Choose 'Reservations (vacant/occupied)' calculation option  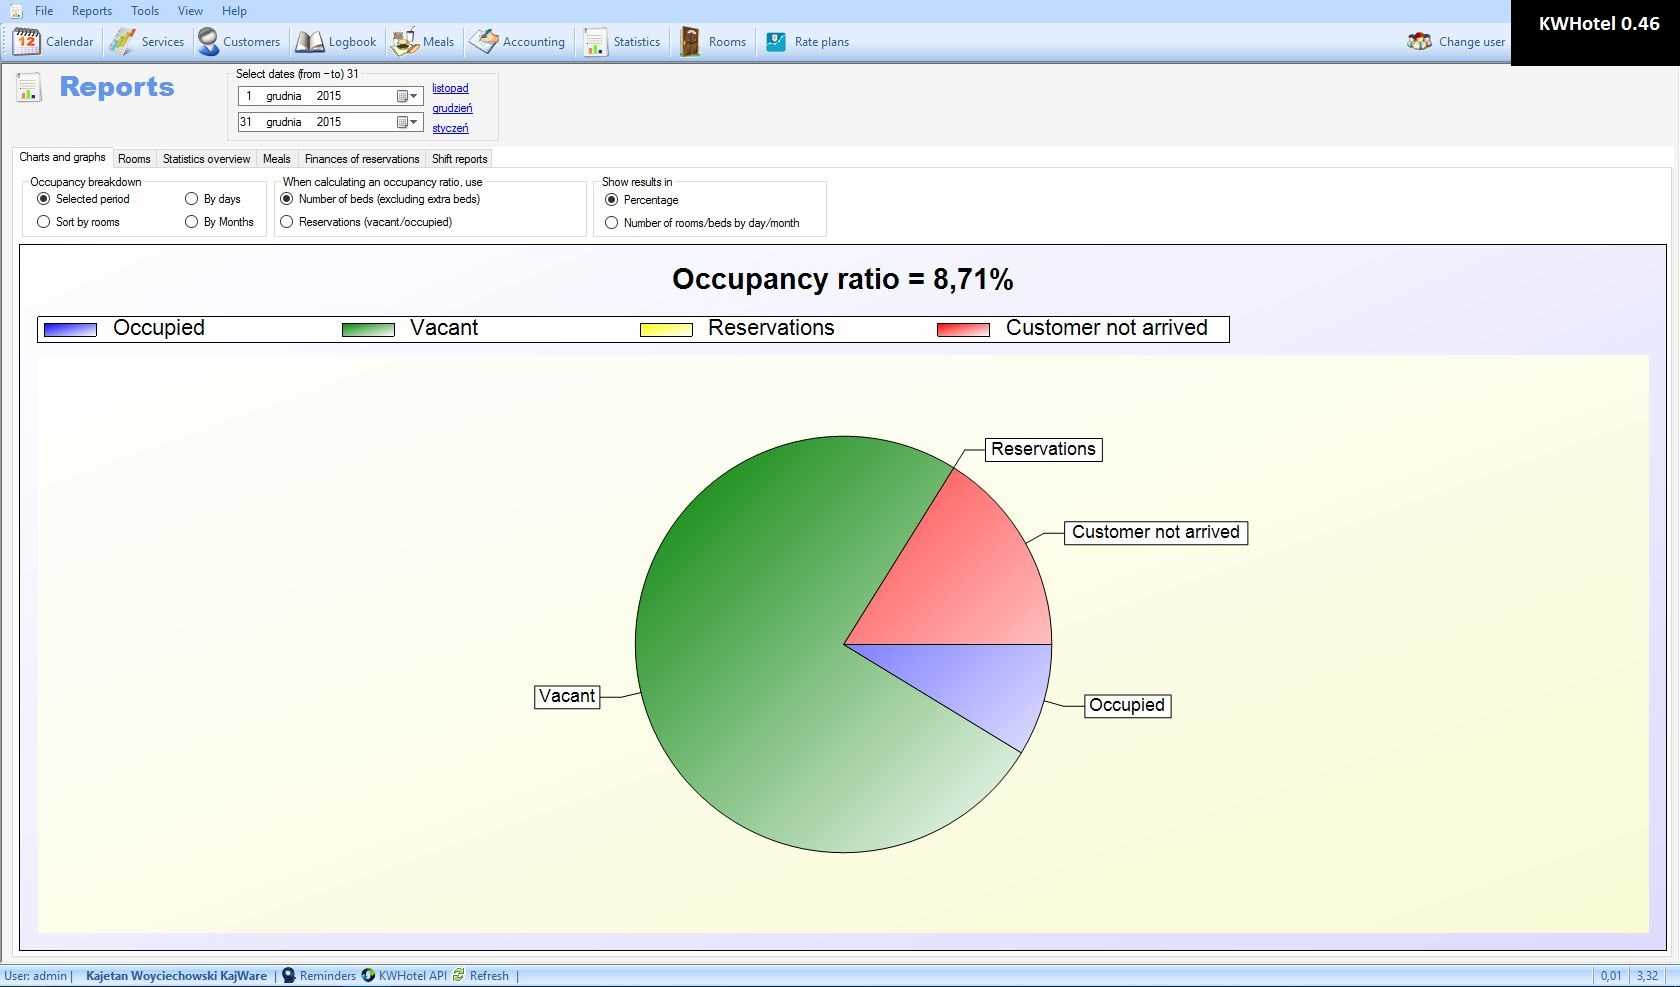point(287,222)
